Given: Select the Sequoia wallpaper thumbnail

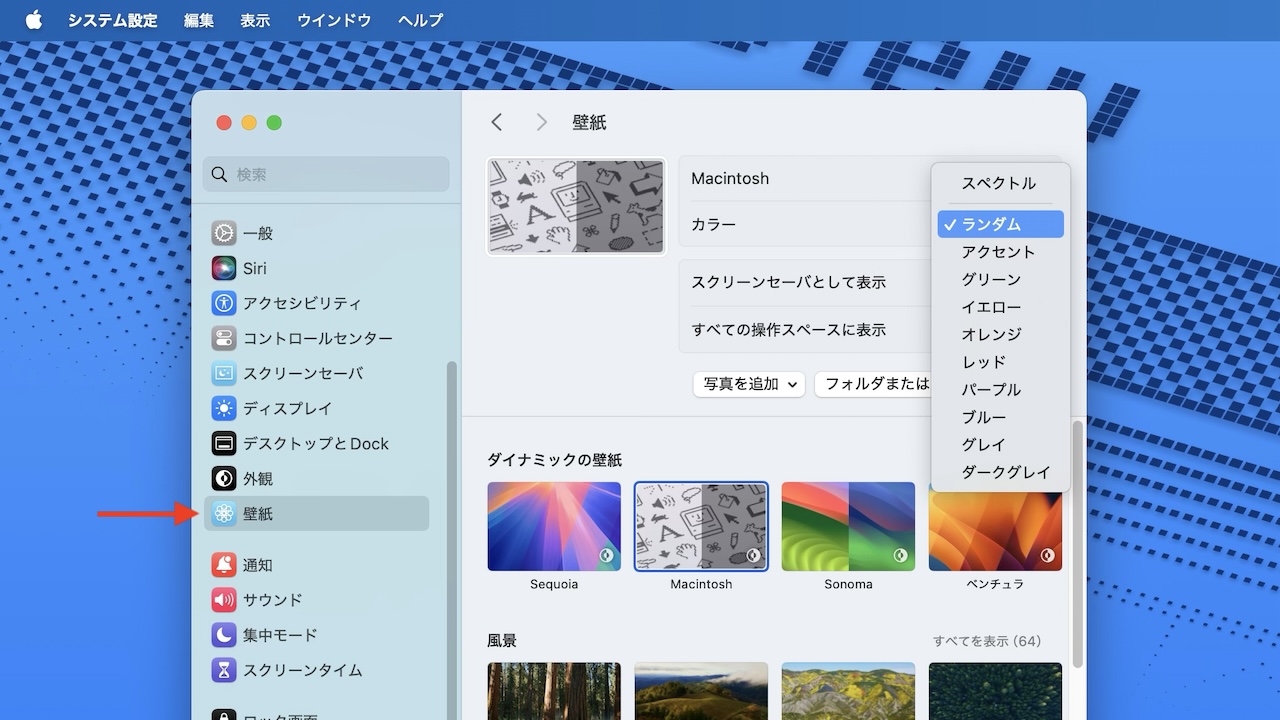Looking at the screenshot, I should click(x=554, y=526).
